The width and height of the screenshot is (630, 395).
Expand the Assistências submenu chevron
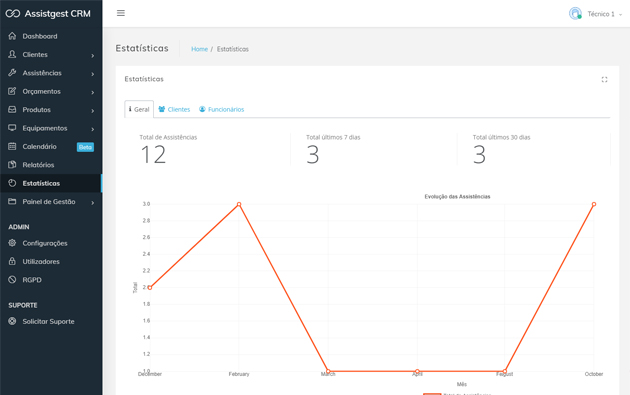[92, 74]
